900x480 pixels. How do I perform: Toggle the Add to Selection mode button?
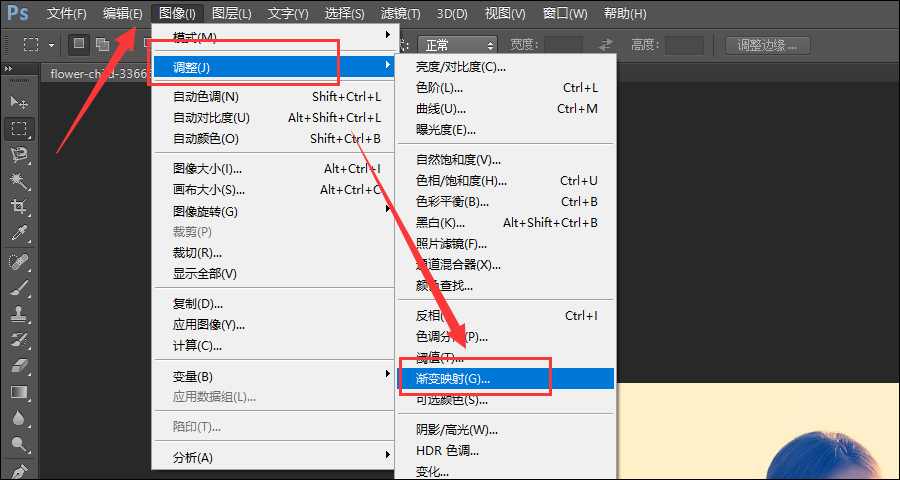(x=102, y=44)
